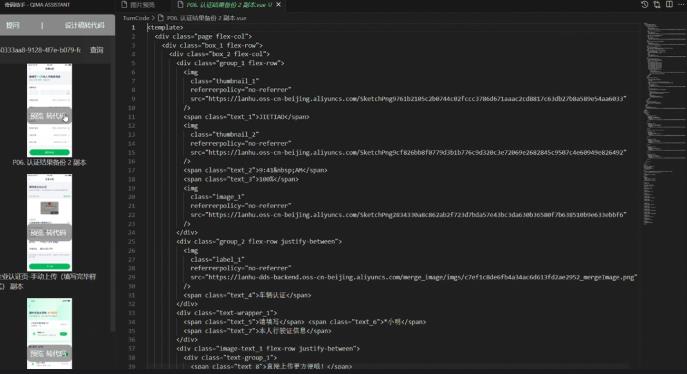Screen dimensions: 687x374
Task: Open the left tab beside 设计稿转代码
Action: tap(13, 25)
